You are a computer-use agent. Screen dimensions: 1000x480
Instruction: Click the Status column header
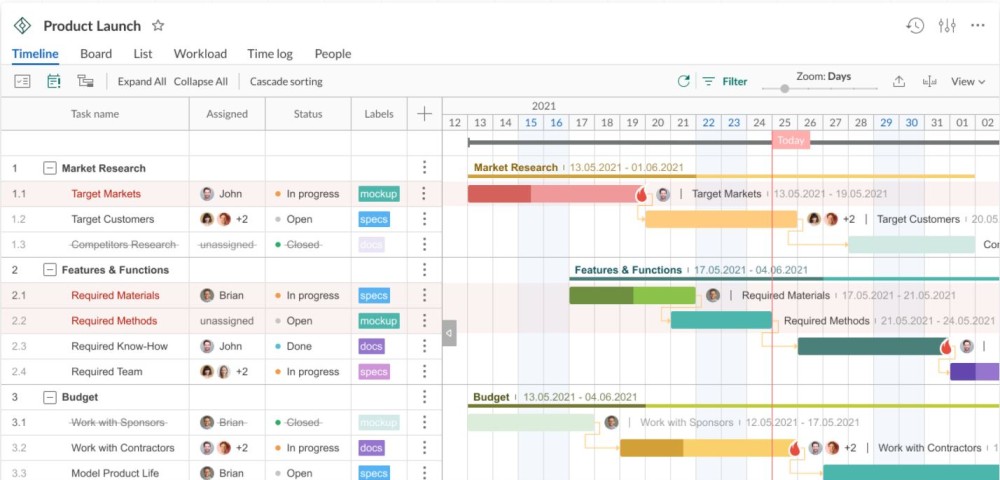point(308,114)
